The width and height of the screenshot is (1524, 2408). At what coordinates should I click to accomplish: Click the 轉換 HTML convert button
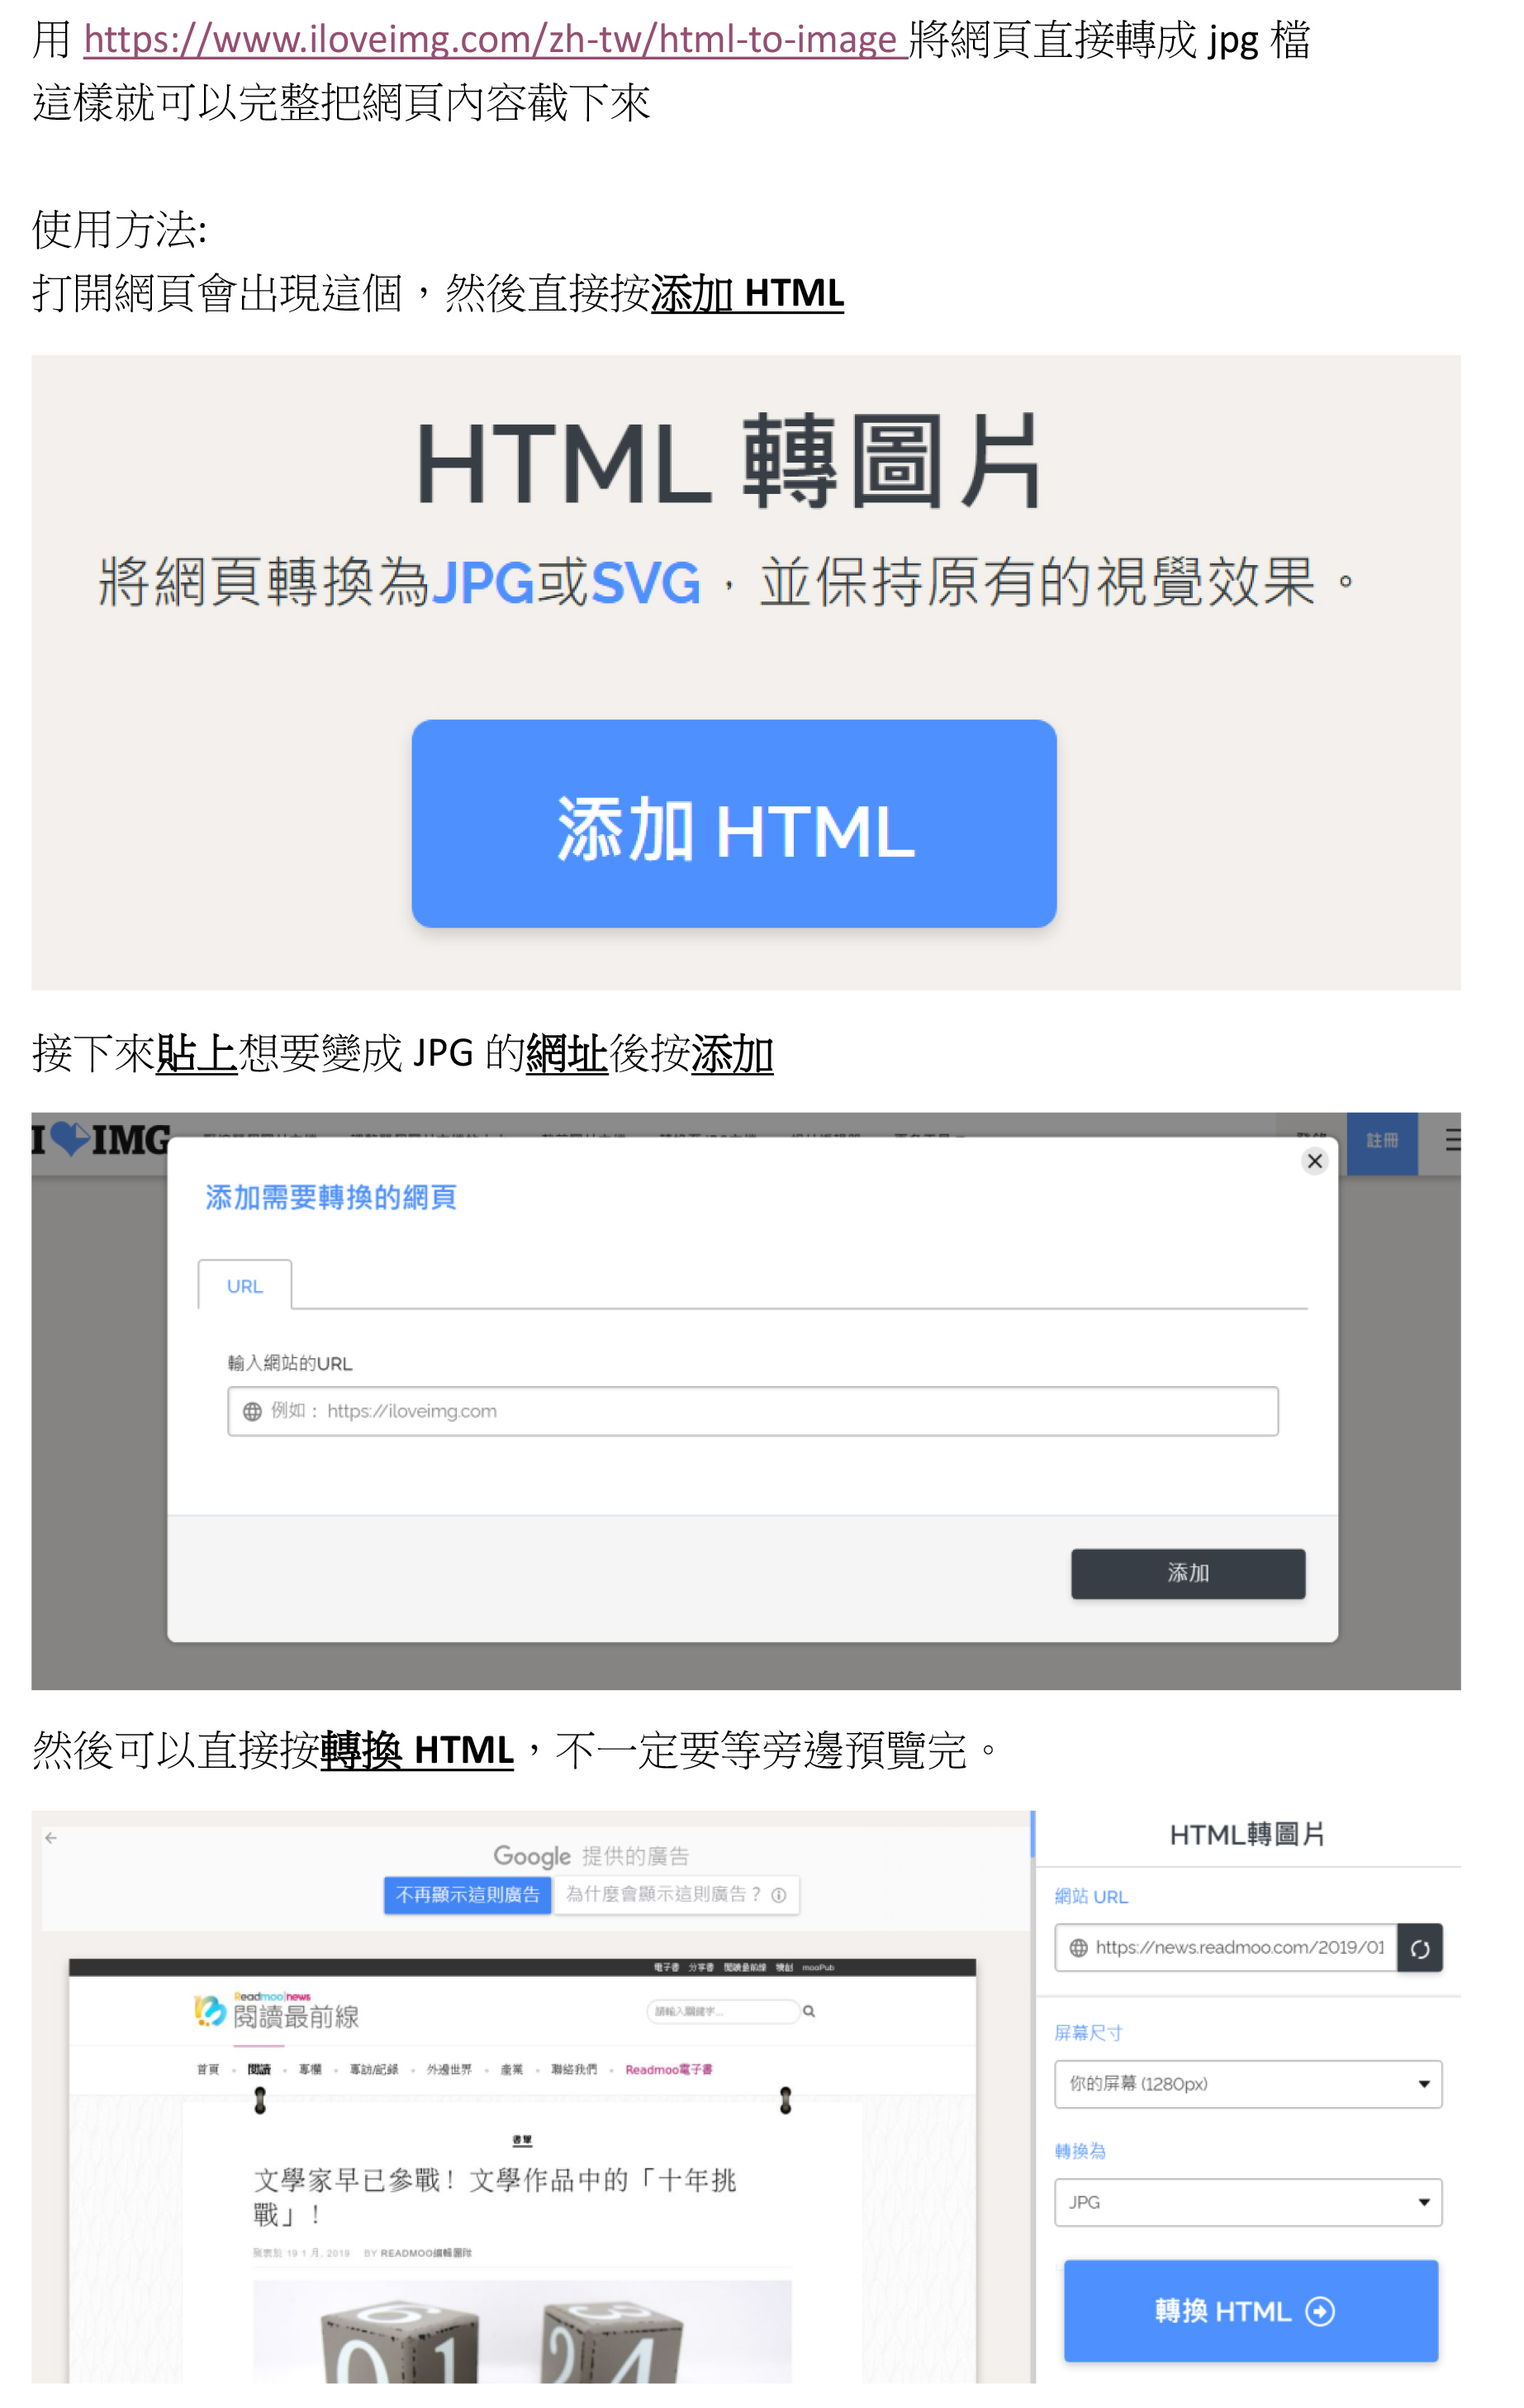[x=1251, y=2311]
